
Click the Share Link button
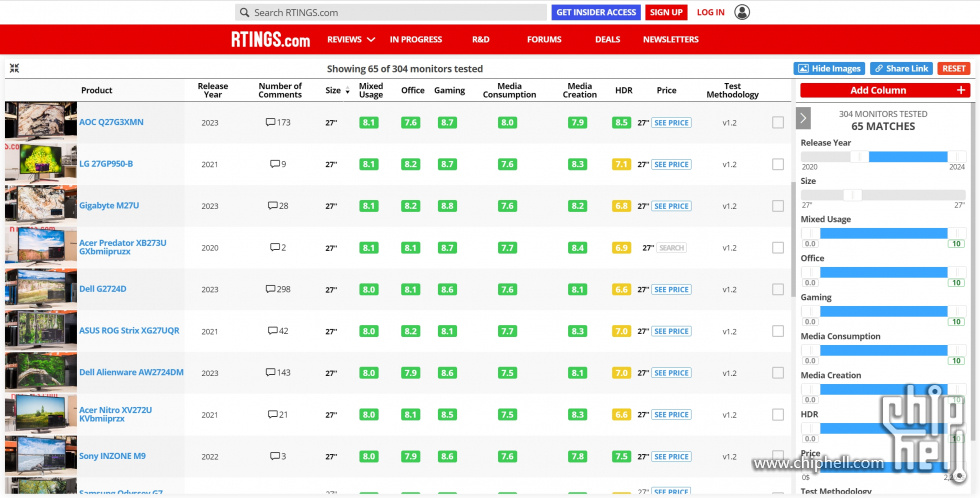901,69
